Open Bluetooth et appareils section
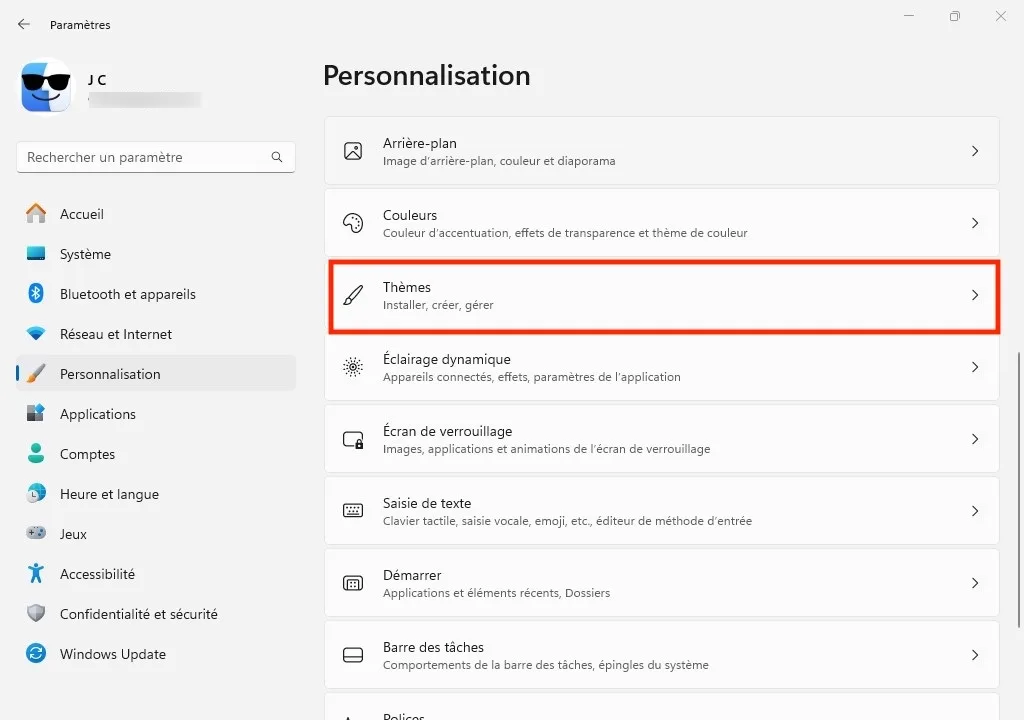The image size is (1024, 720). tap(127, 294)
